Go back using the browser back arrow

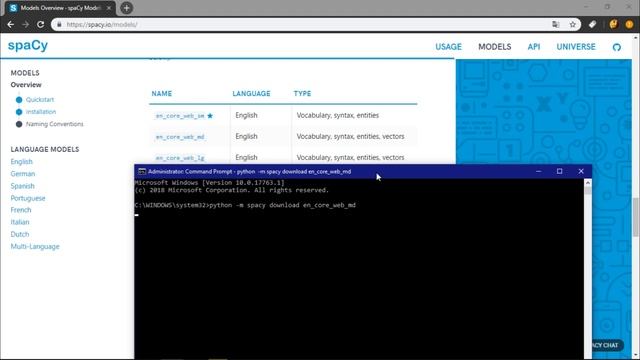[x=11, y=24]
